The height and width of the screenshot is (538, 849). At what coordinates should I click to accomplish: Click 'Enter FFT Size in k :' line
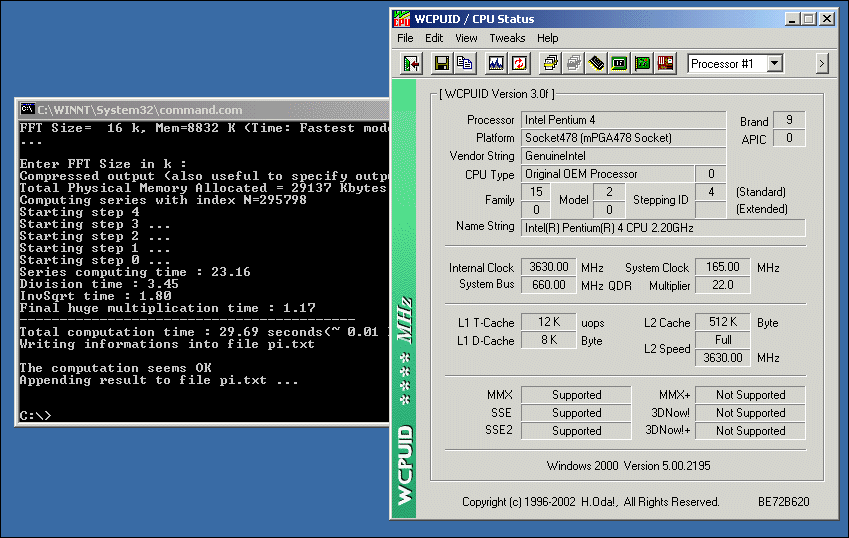point(103,163)
